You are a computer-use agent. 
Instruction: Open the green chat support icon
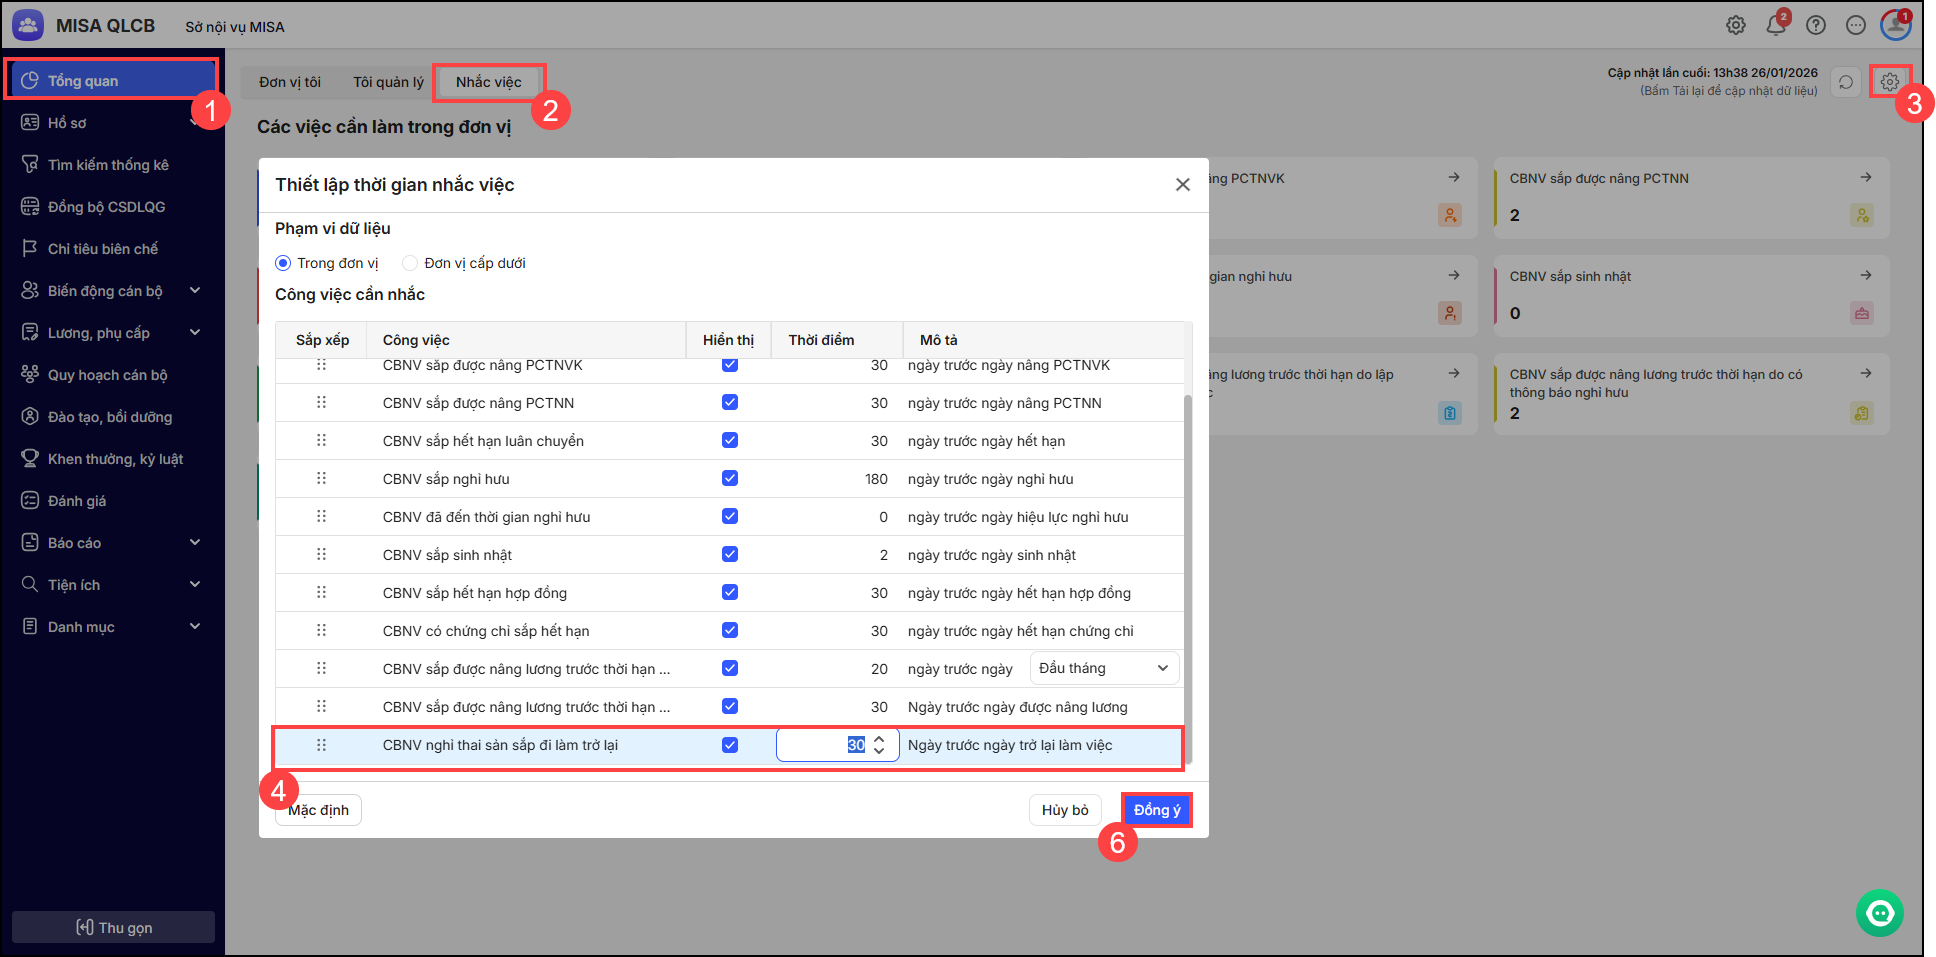pyautogui.click(x=1880, y=913)
